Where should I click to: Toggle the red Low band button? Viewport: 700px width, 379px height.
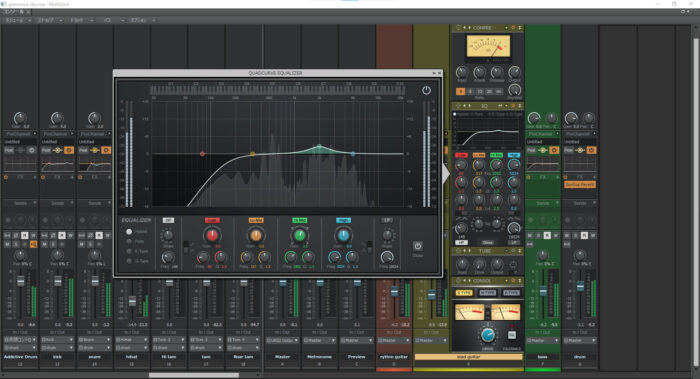212,220
